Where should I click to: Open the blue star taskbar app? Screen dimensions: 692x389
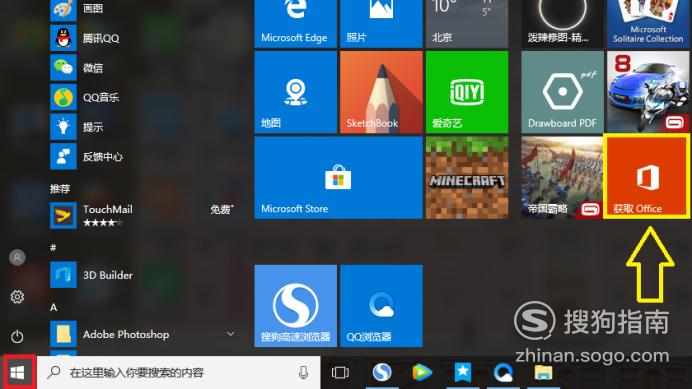coord(463,373)
